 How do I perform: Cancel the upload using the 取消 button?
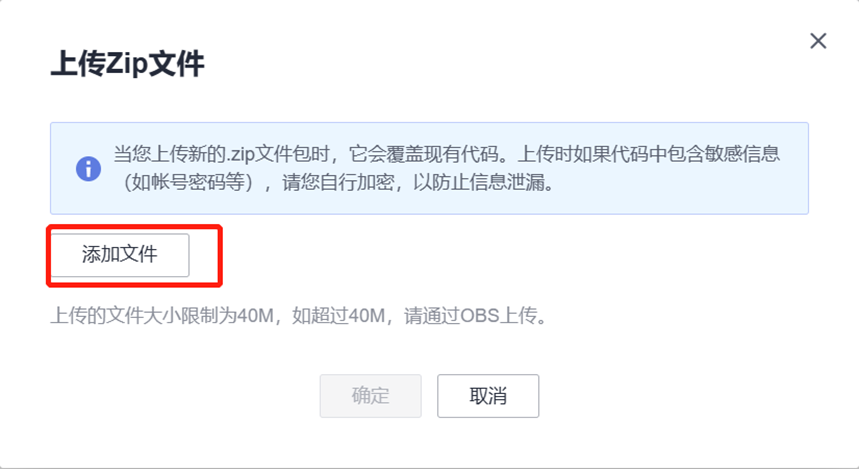(x=488, y=396)
